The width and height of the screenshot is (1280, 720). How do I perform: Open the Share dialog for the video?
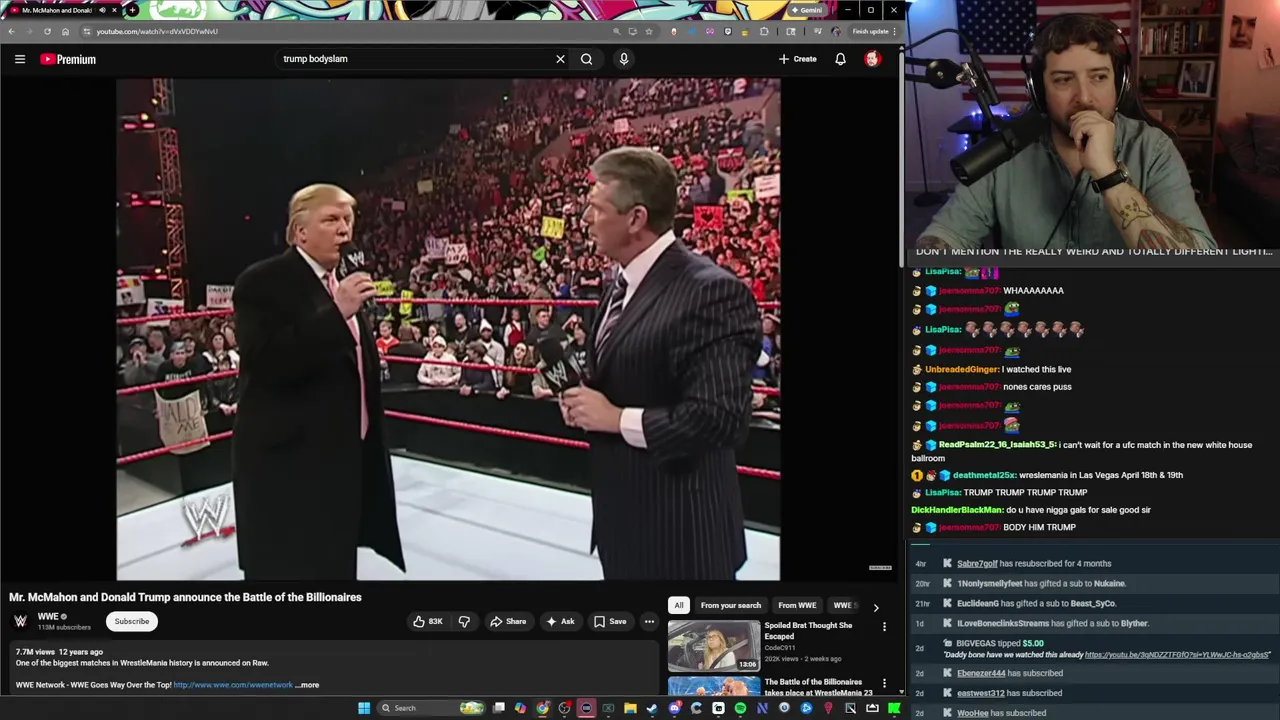point(508,621)
